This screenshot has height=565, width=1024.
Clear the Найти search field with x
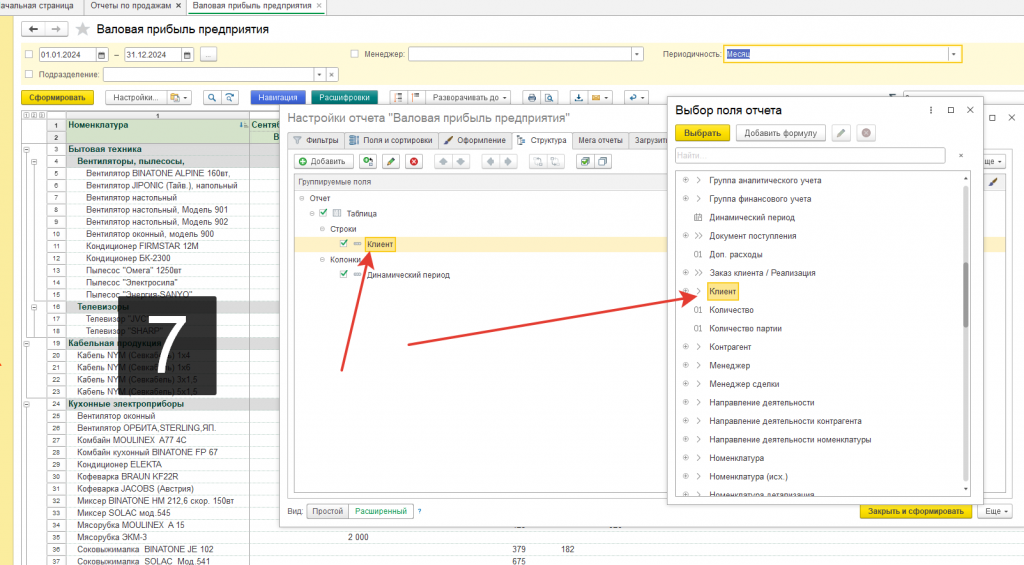point(961,155)
